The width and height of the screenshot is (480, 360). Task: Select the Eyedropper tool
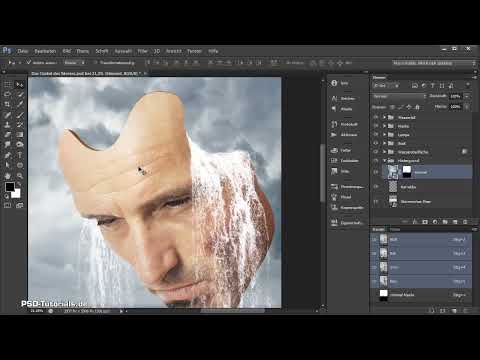[20, 105]
